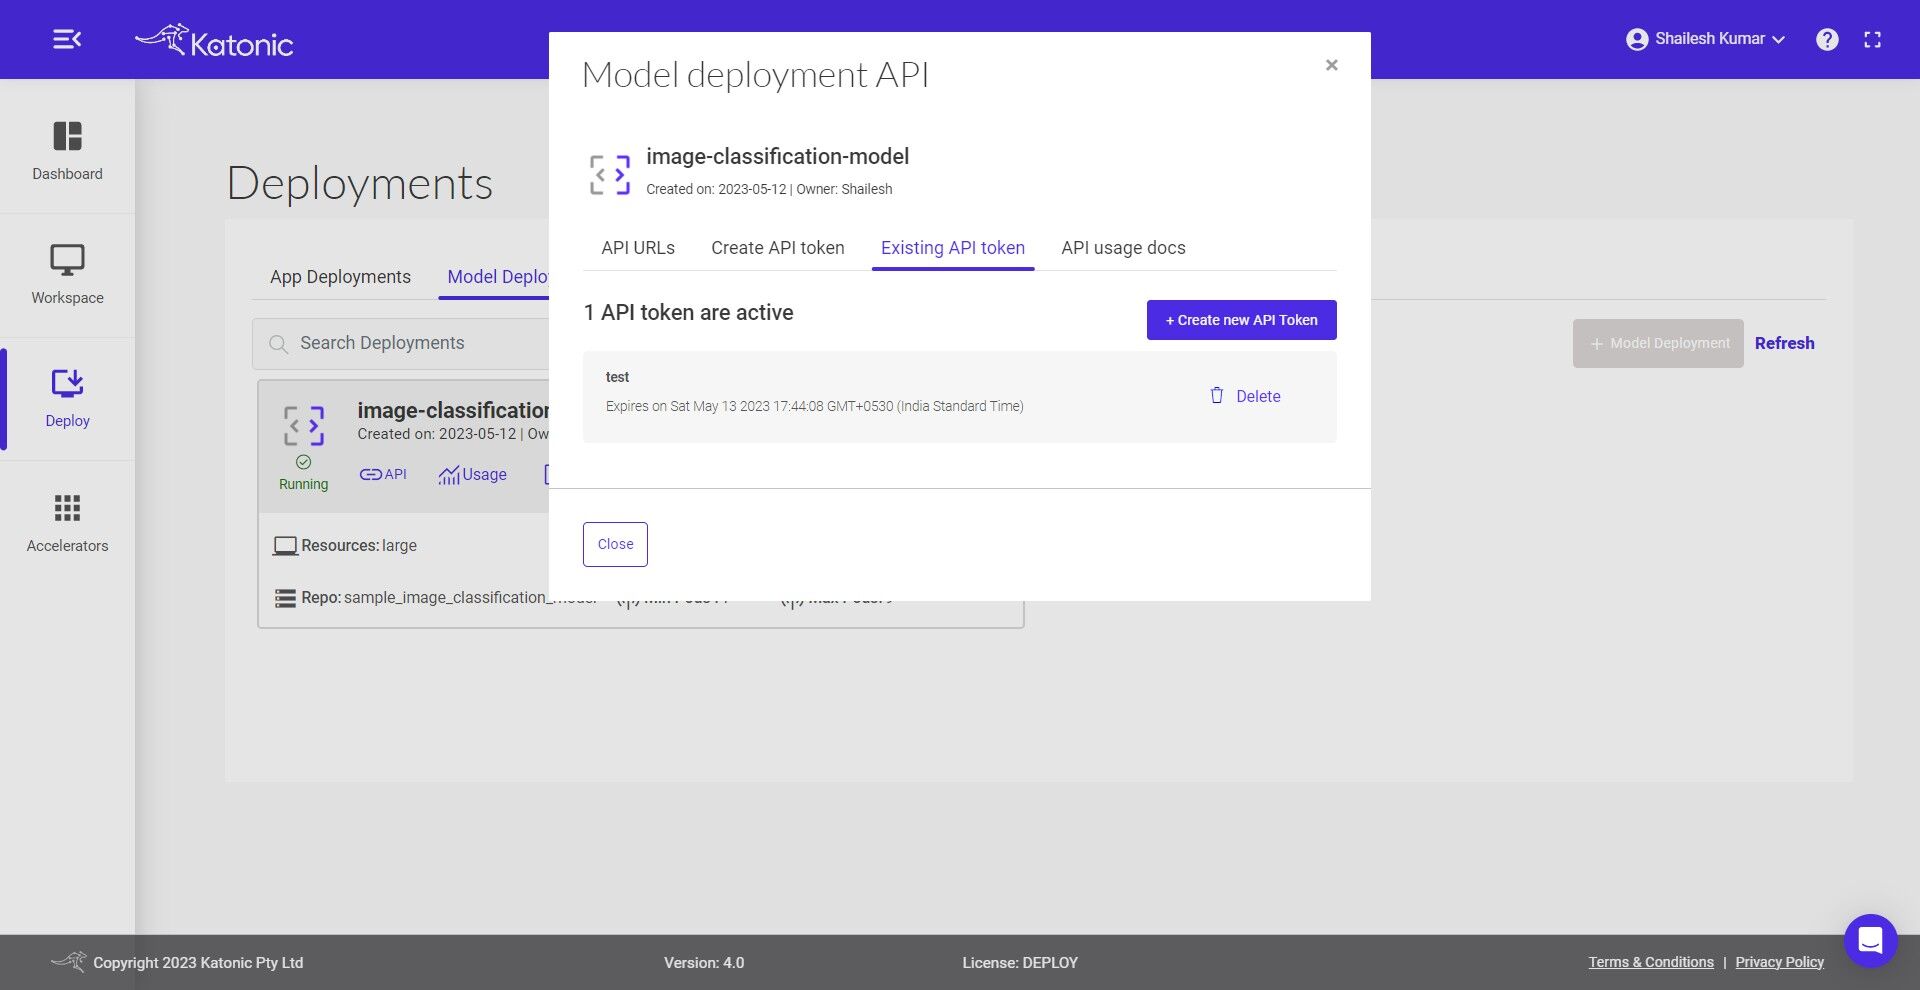Open the Terms & Conditions link

pos(1651,962)
